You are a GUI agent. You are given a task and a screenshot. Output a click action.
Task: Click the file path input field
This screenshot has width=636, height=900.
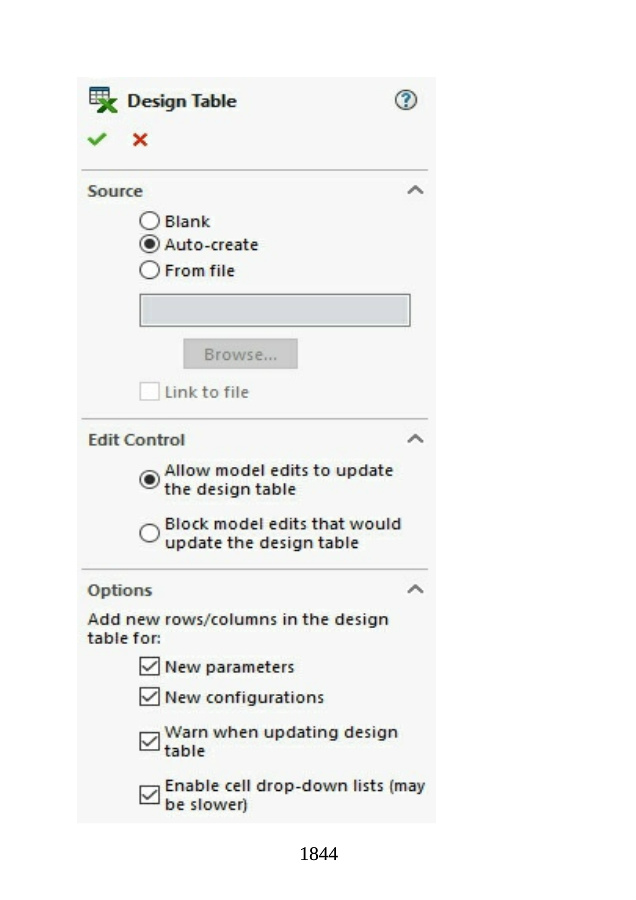[274, 310]
